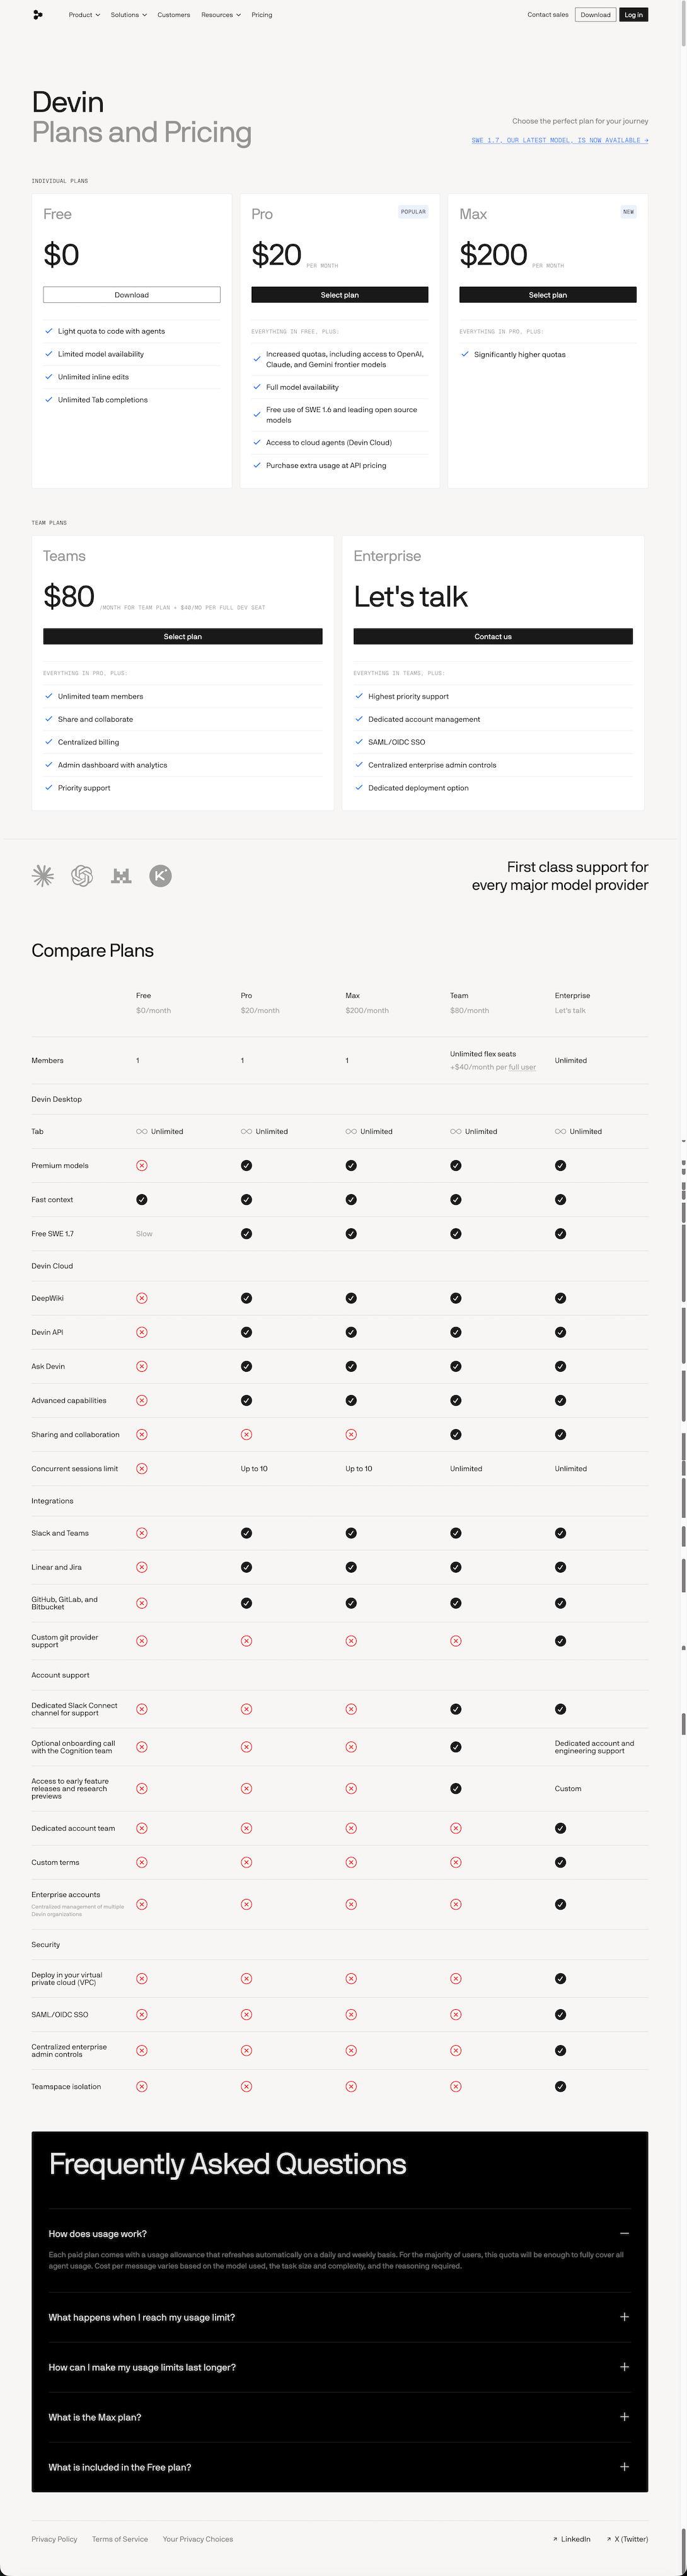This screenshot has height=2576, width=687.
Task: Click the Cognition logo in the header
Action: tap(38, 15)
